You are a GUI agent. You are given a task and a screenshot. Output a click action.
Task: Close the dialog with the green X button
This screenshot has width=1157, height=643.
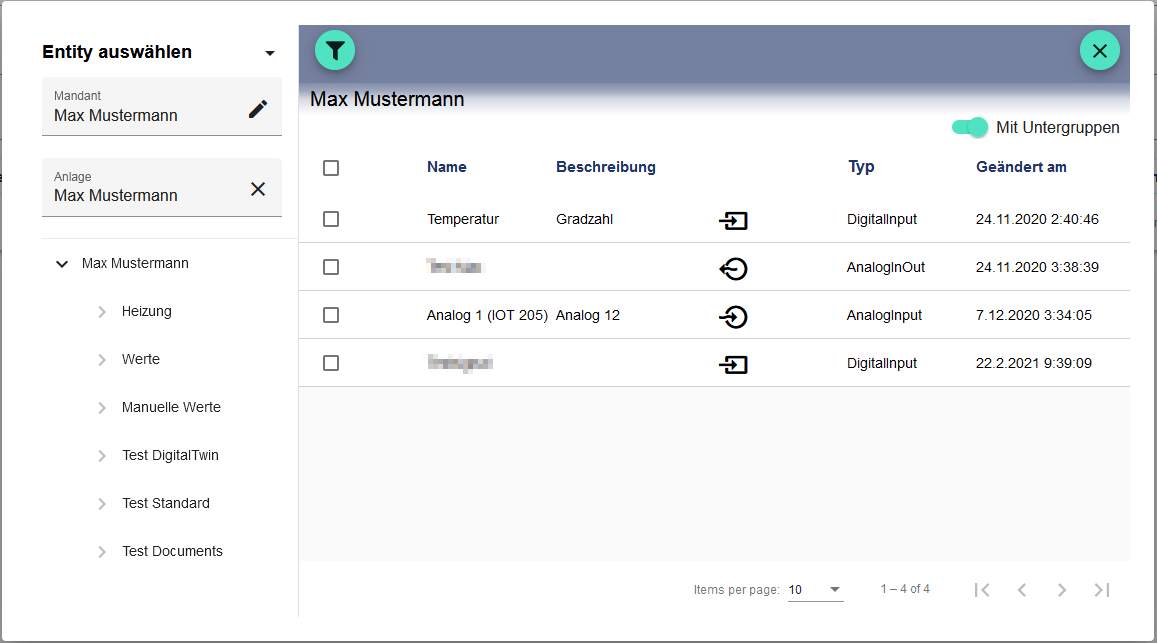pyautogui.click(x=1099, y=50)
